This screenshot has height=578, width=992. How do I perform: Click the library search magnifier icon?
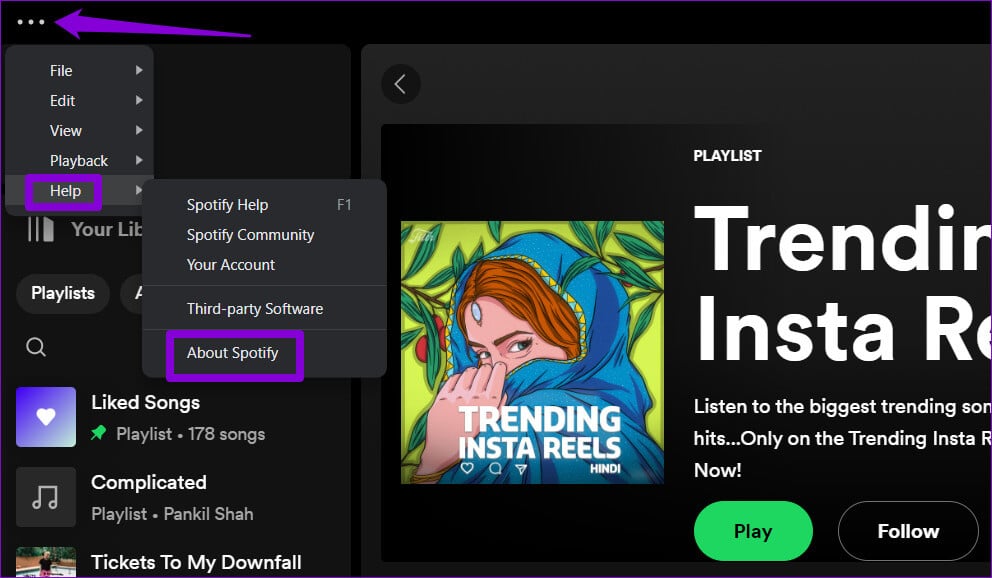click(36, 347)
